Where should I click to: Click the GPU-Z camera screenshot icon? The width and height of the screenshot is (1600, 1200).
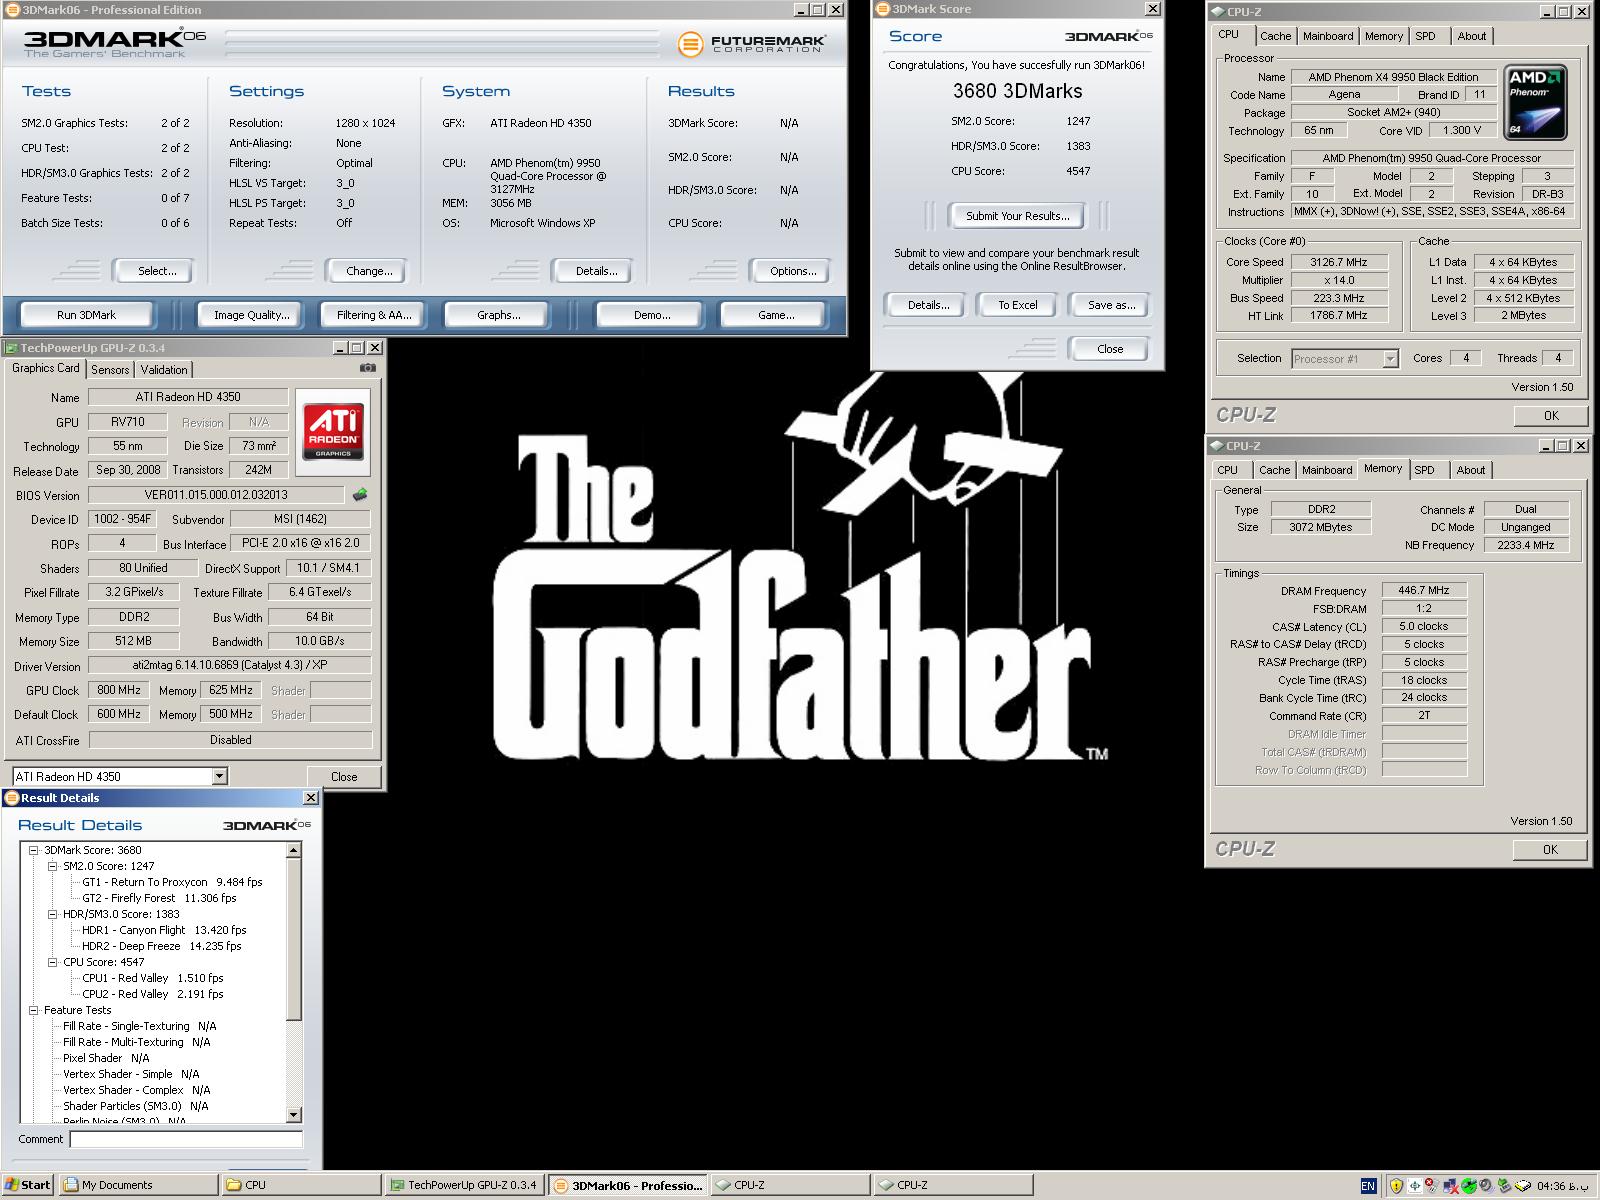click(x=368, y=368)
